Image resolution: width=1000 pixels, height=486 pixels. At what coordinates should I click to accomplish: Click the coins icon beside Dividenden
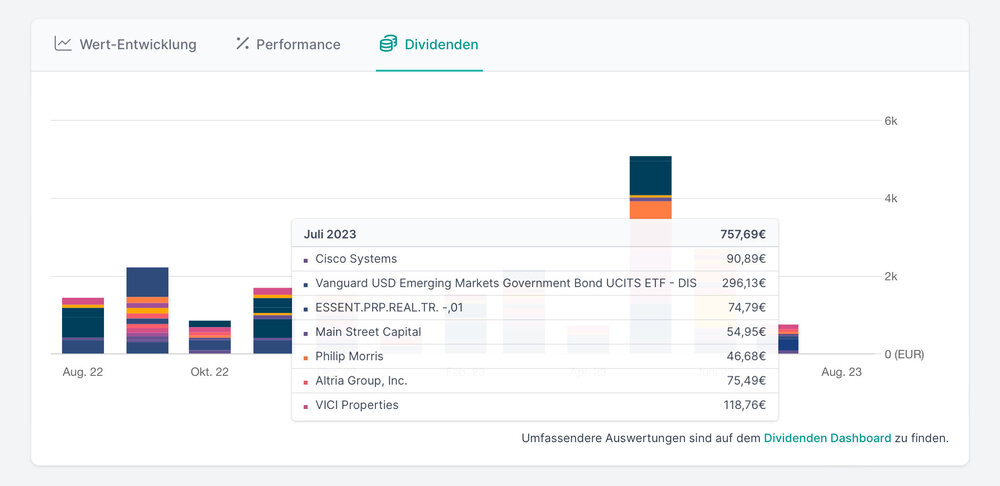(x=388, y=44)
